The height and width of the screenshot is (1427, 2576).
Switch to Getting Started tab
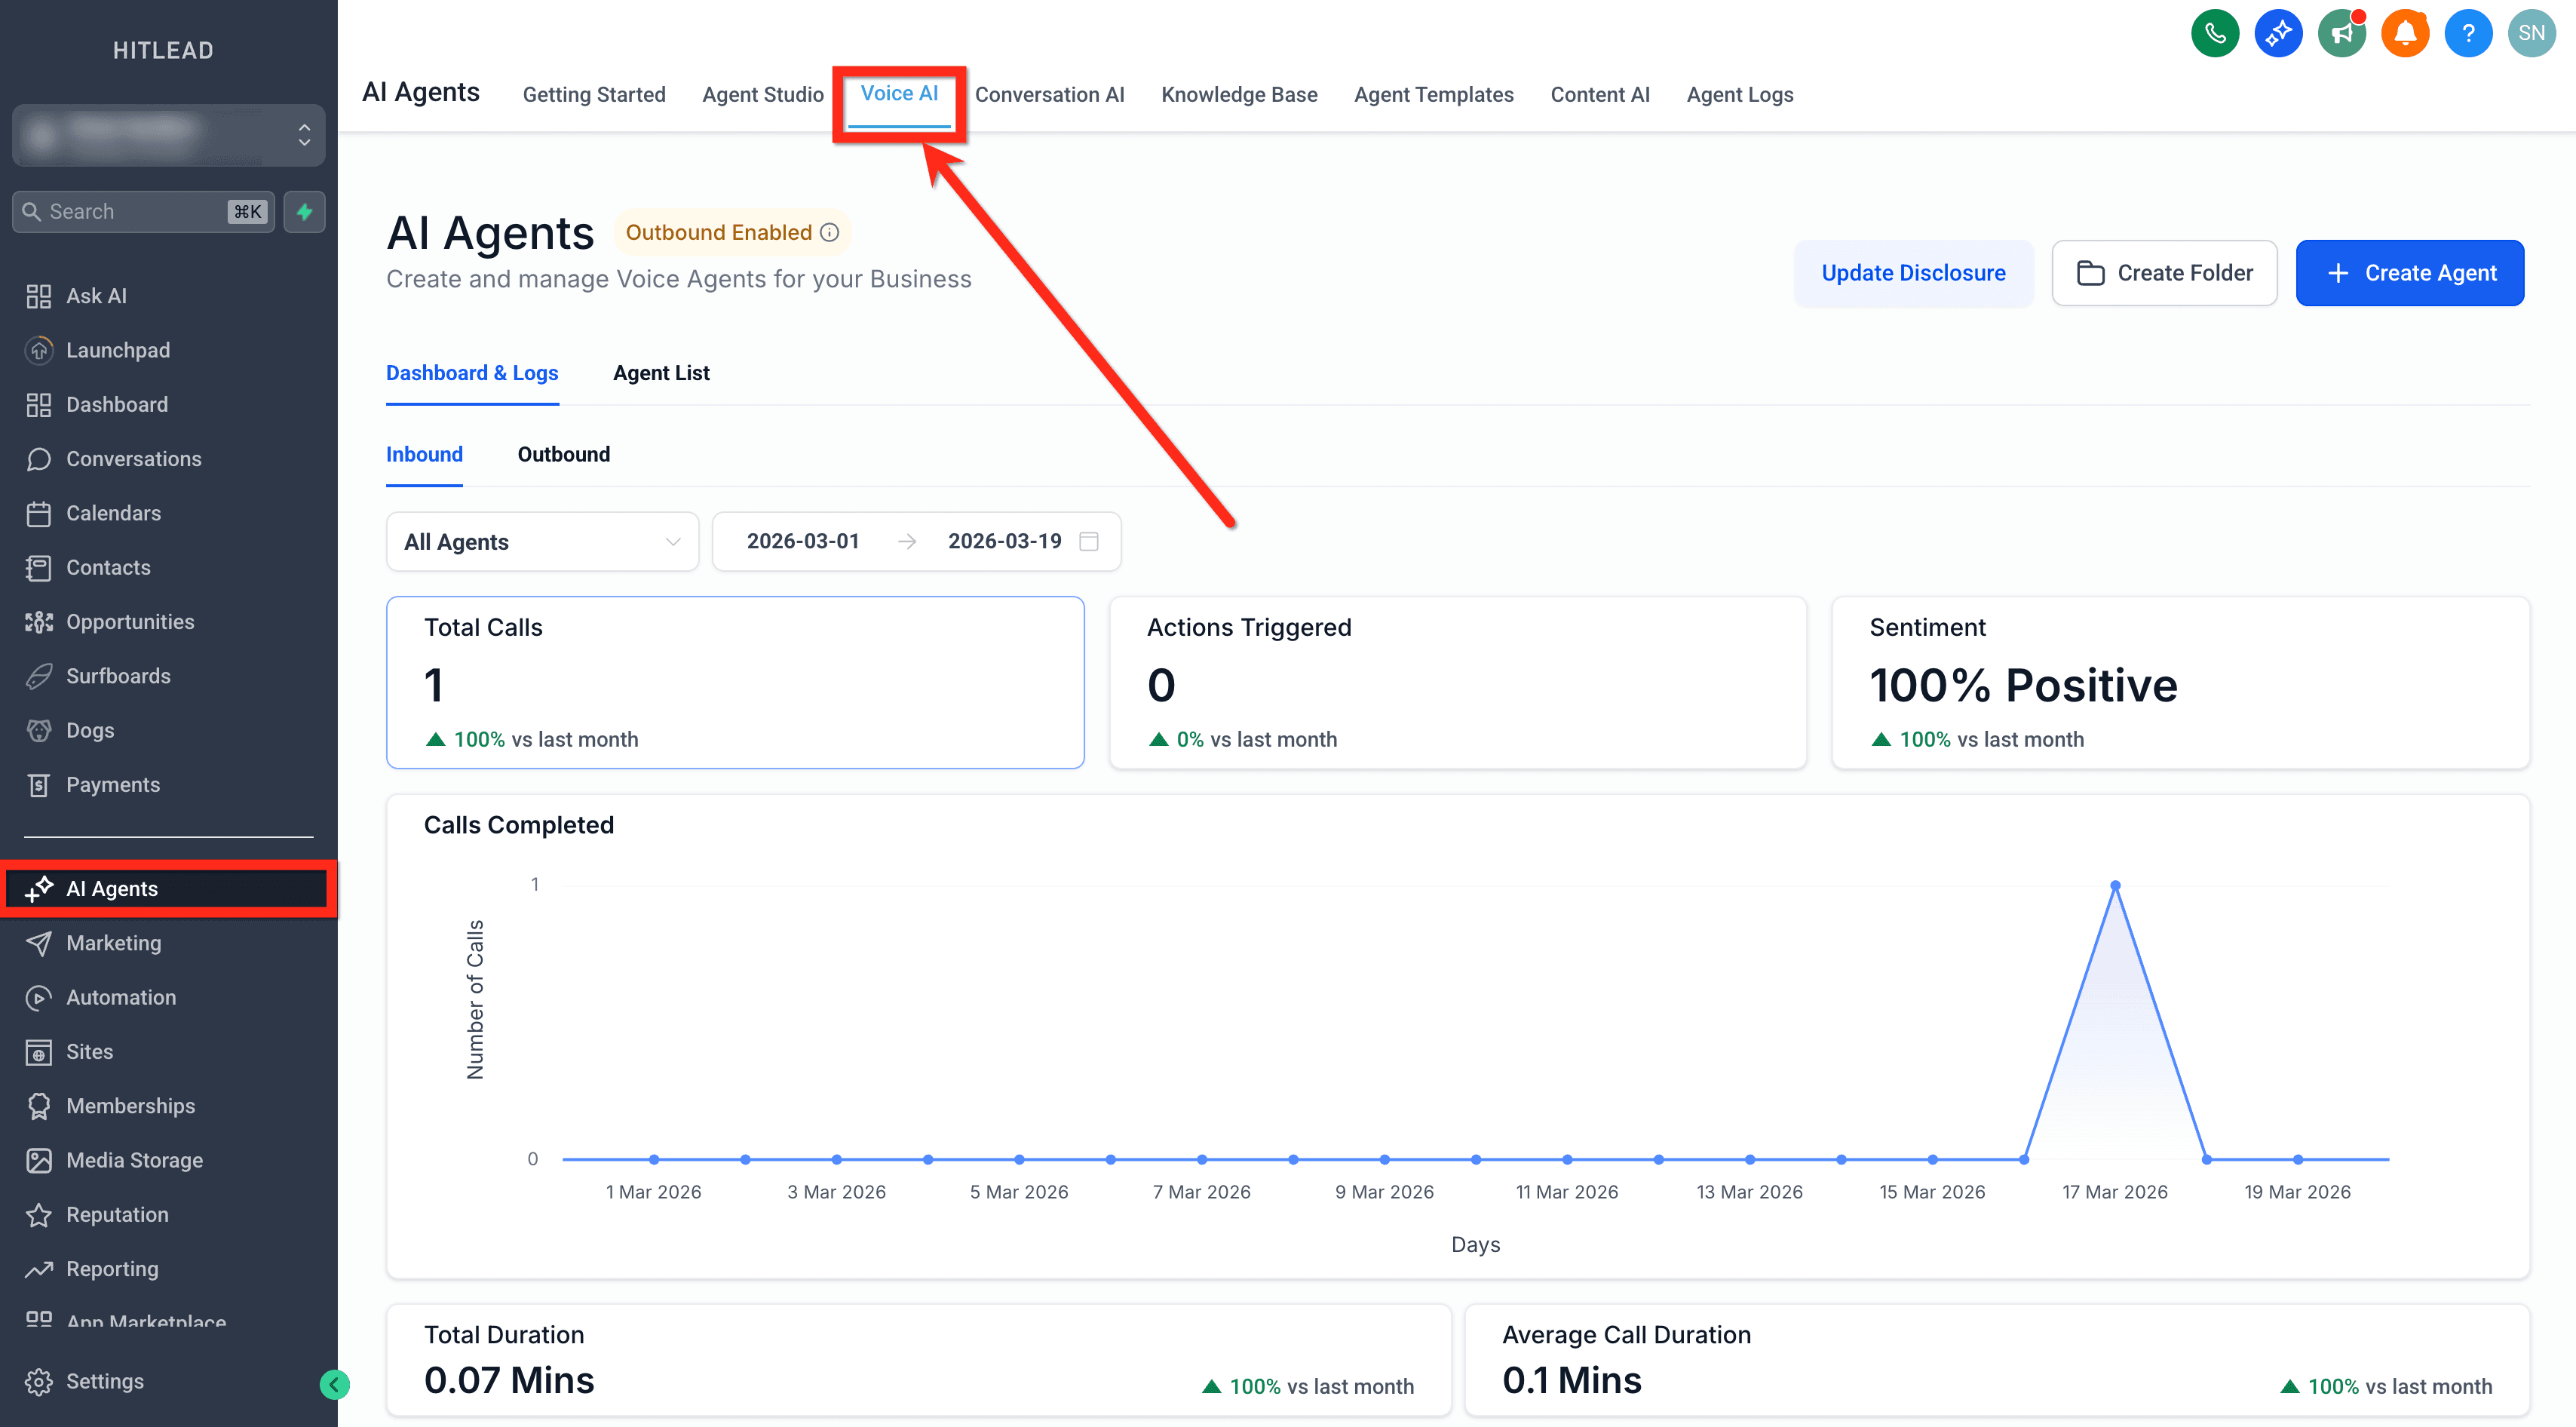[x=594, y=94]
